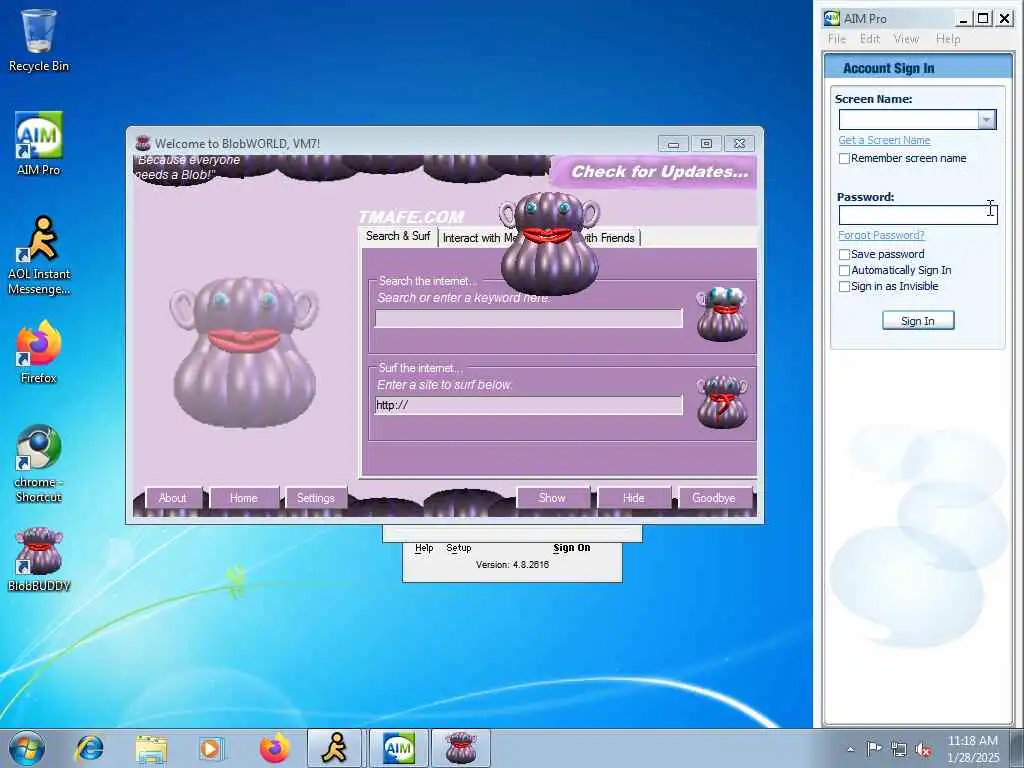This screenshot has width=1024, height=768.
Task: Expand the Screen Name dropdown arrow
Action: (986, 120)
